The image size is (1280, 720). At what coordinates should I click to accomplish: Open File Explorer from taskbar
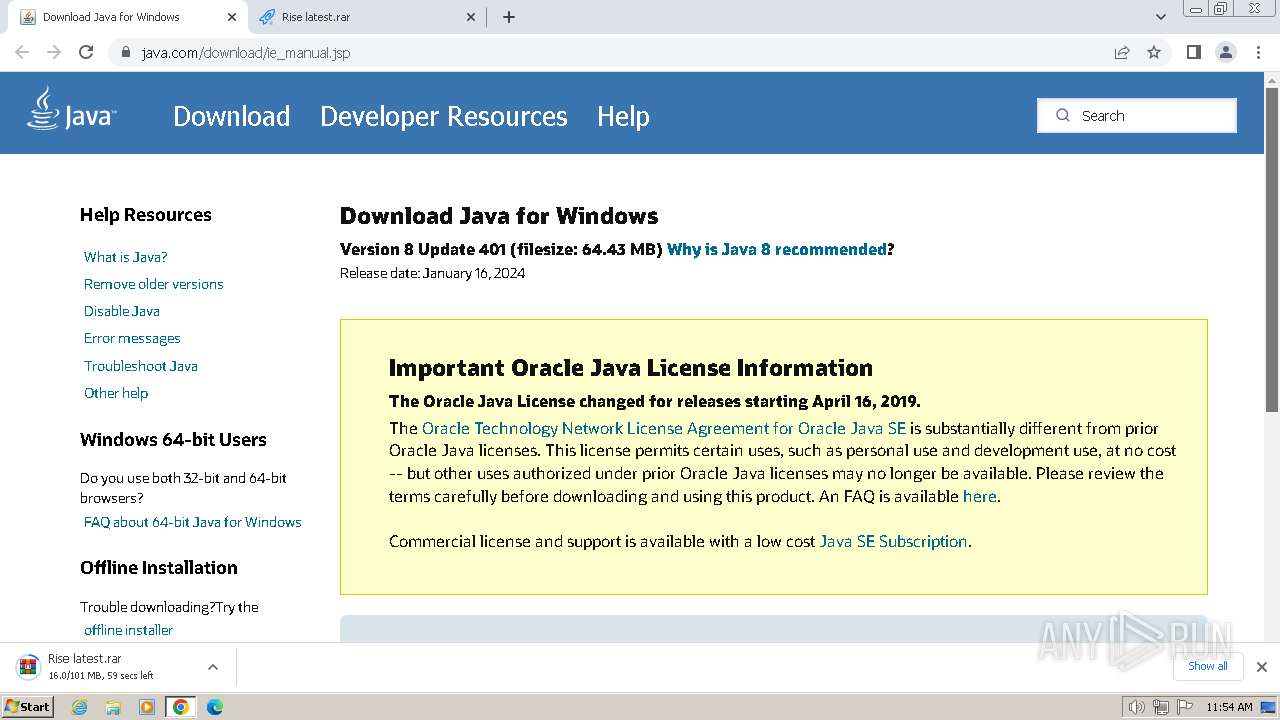point(113,707)
